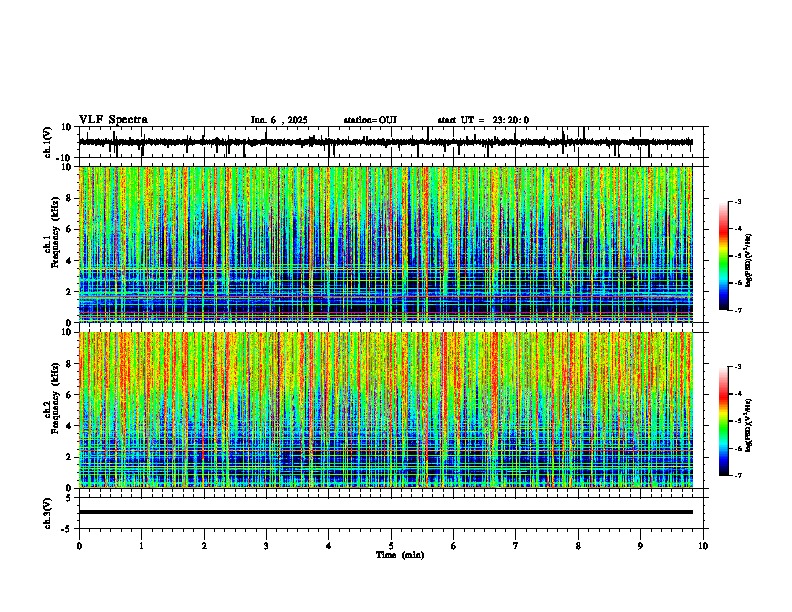Click the ch.1 color bar unit label

[749, 260]
